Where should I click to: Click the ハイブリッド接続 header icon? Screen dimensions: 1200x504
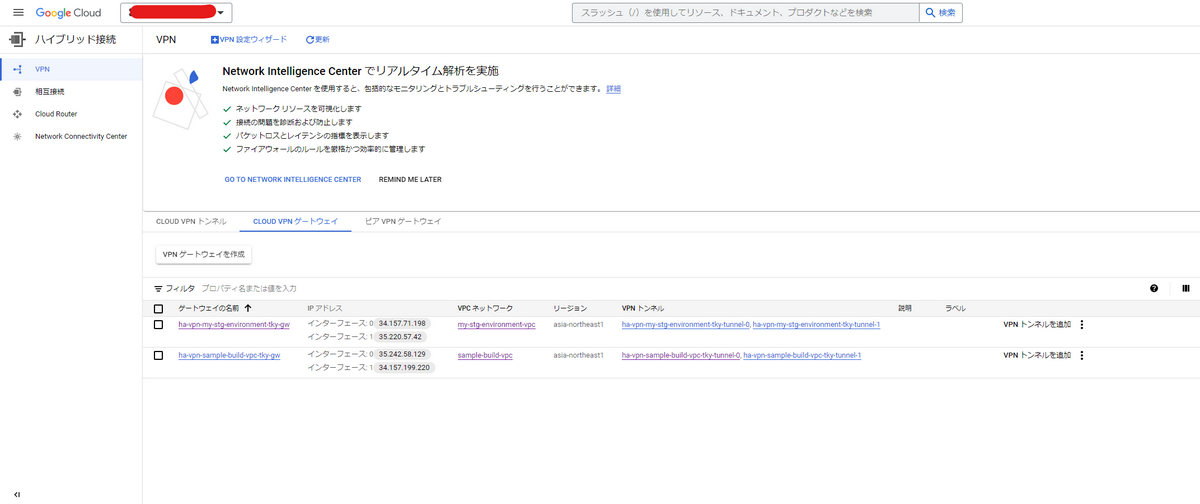pos(16,40)
